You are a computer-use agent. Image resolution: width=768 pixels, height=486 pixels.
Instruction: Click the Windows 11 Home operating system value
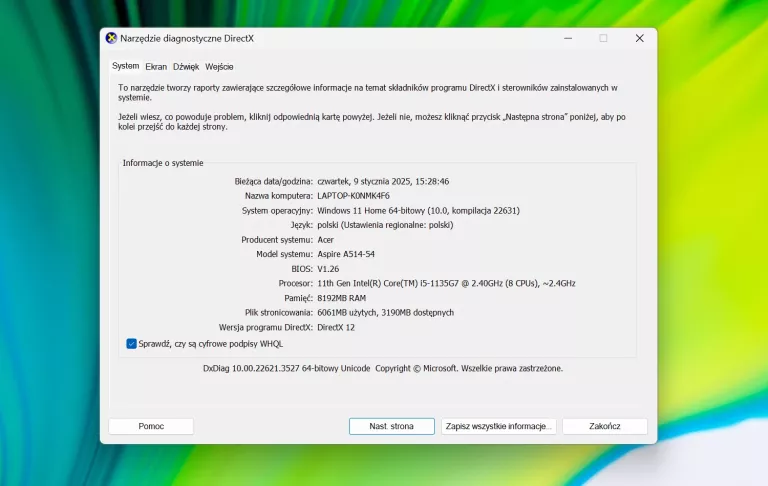tap(418, 211)
